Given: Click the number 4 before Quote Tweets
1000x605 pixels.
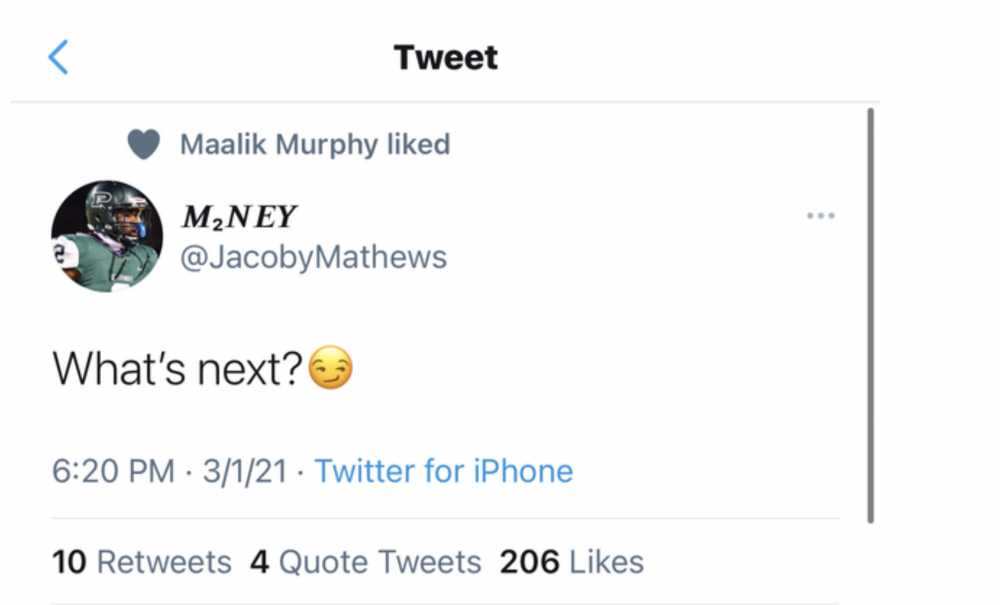Looking at the screenshot, I should tap(260, 562).
